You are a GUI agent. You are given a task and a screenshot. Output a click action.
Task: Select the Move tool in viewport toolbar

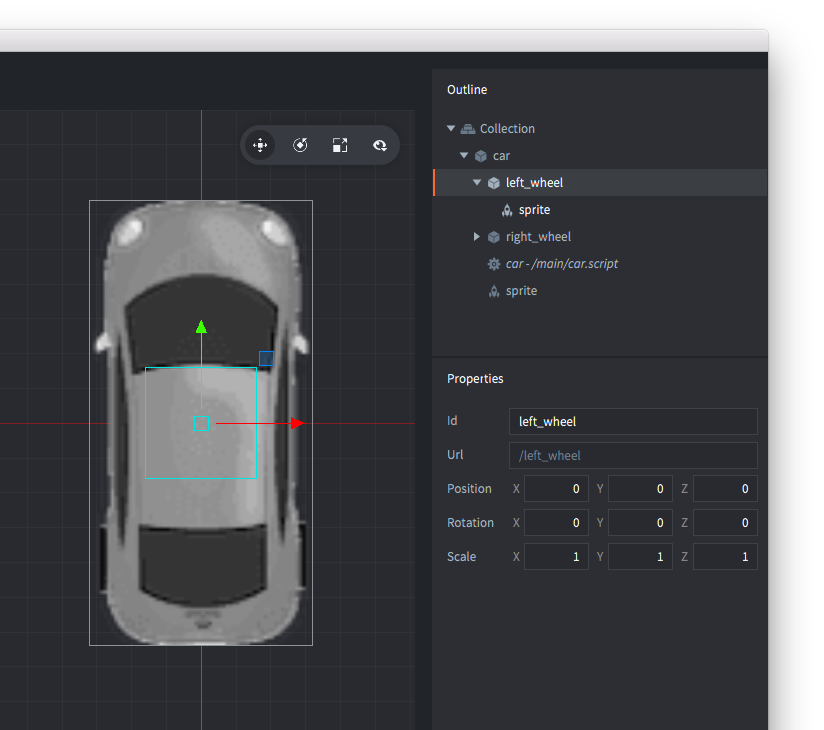260,145
